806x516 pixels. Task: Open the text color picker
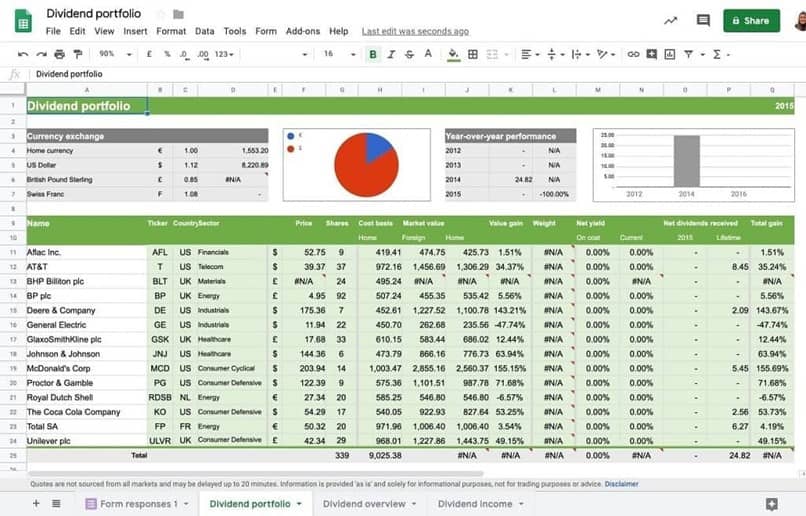coord(428,54)
